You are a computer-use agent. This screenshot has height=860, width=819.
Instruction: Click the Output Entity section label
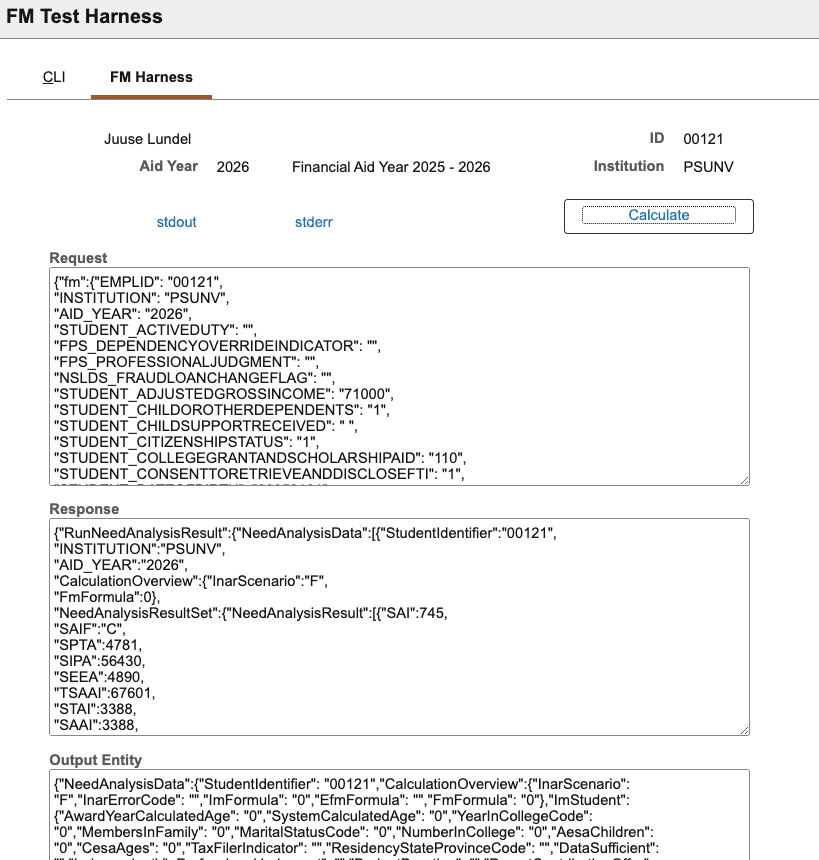(x=95, y=760)
